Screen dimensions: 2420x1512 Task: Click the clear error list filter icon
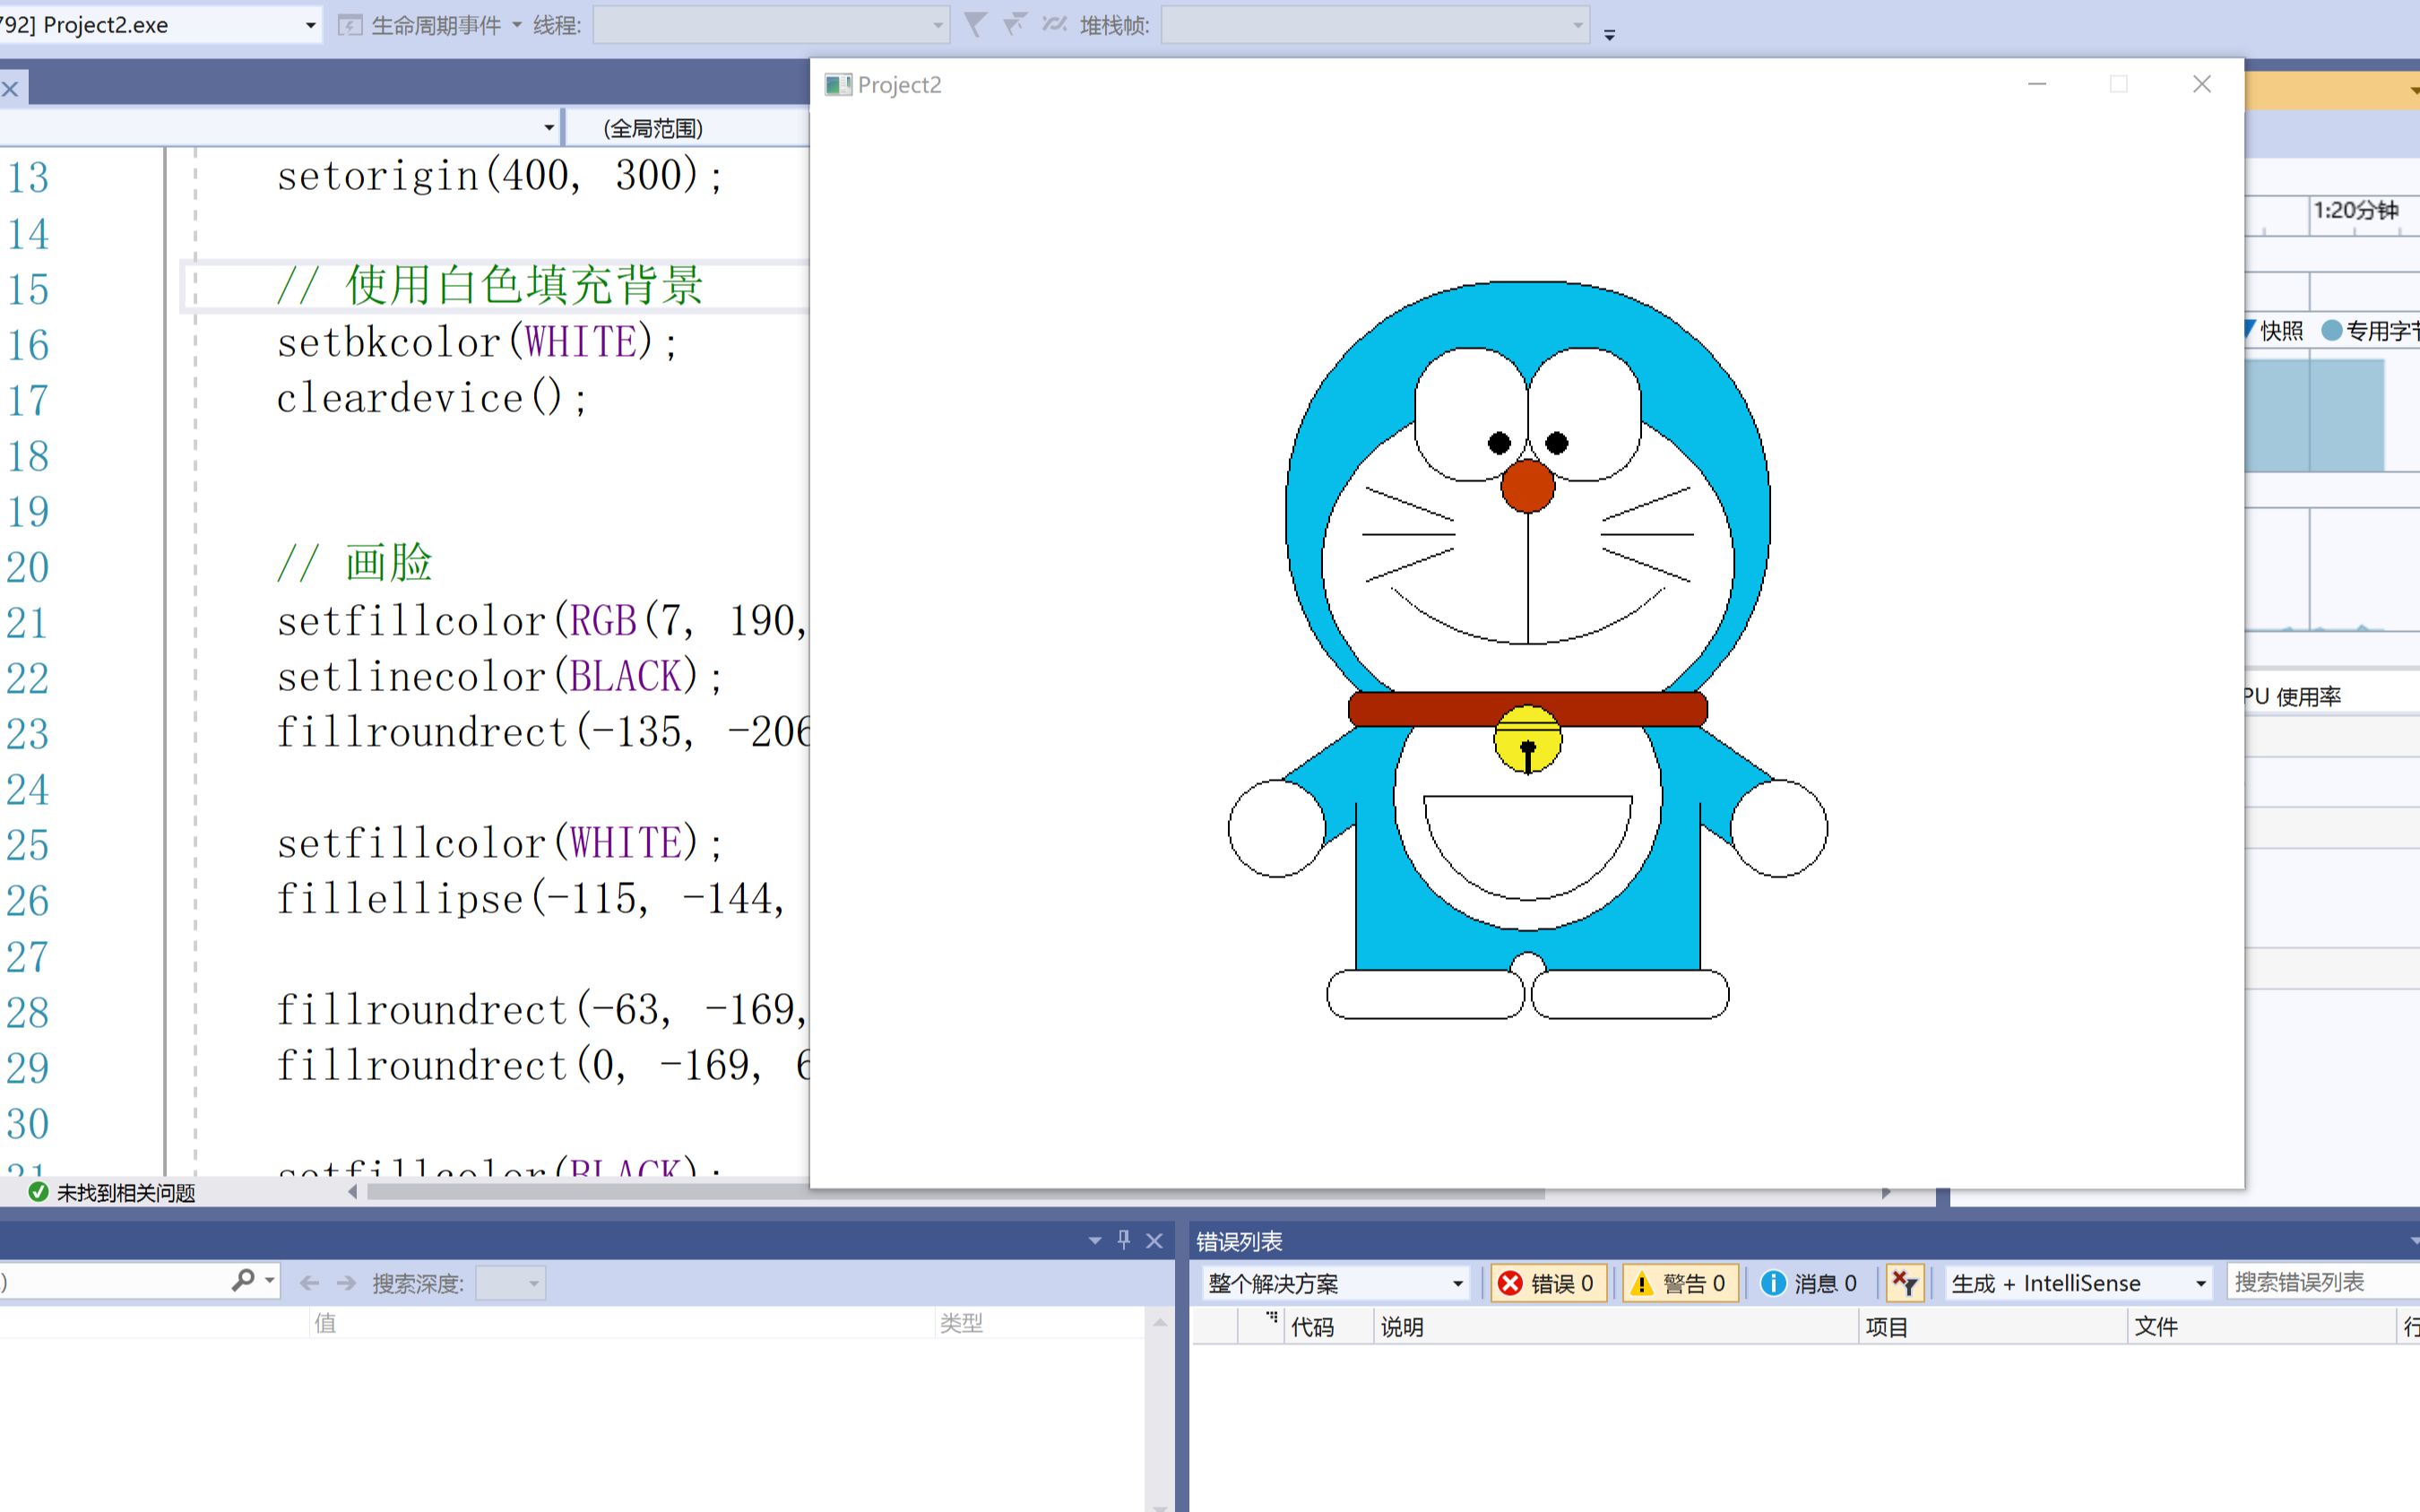click(x=1905, y=1283)
